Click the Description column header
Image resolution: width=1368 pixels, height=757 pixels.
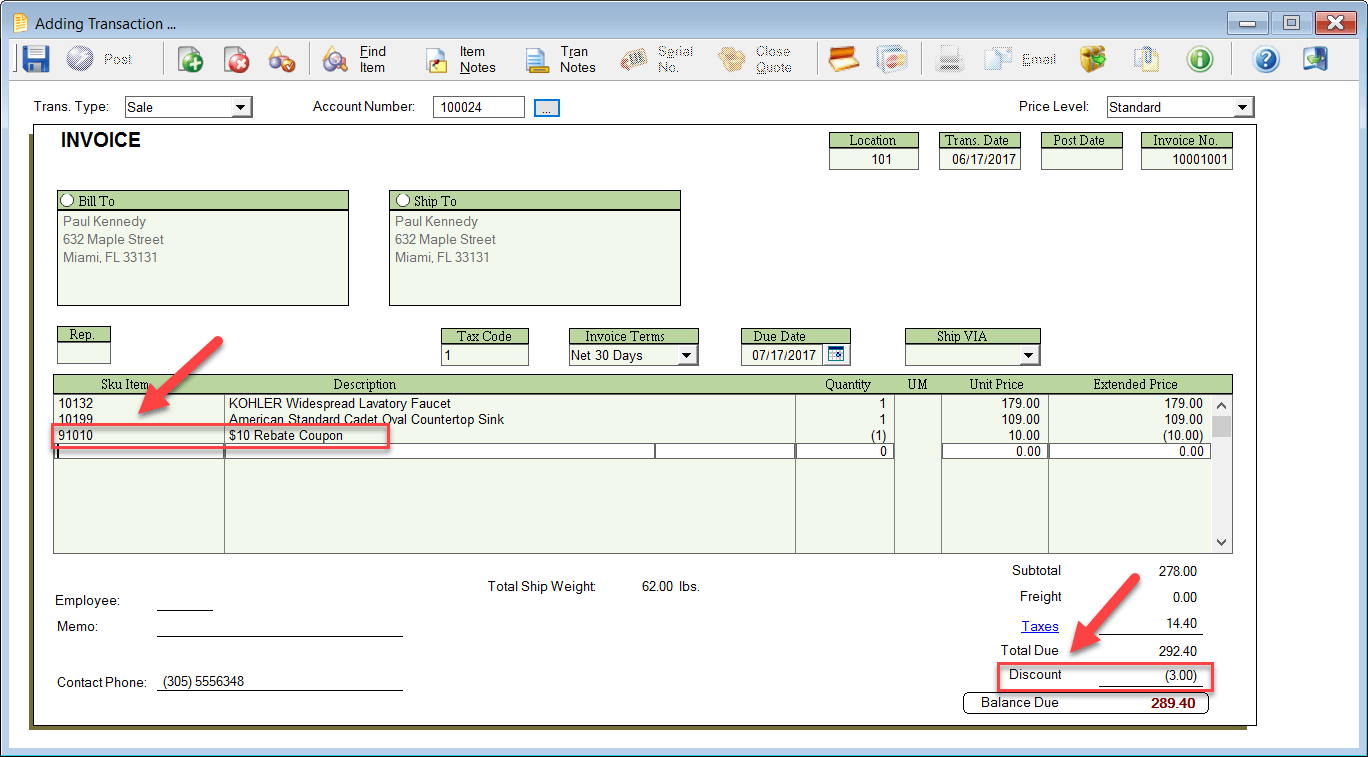point(365,384)
